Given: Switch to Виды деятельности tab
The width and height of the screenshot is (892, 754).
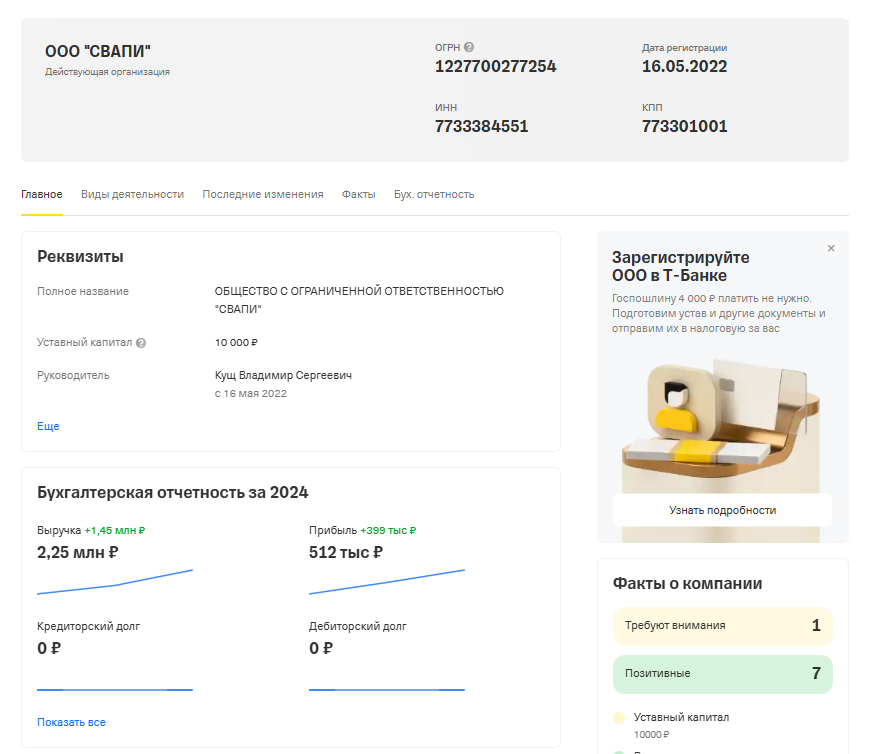Looking at the screenshot, I should 132,194.
